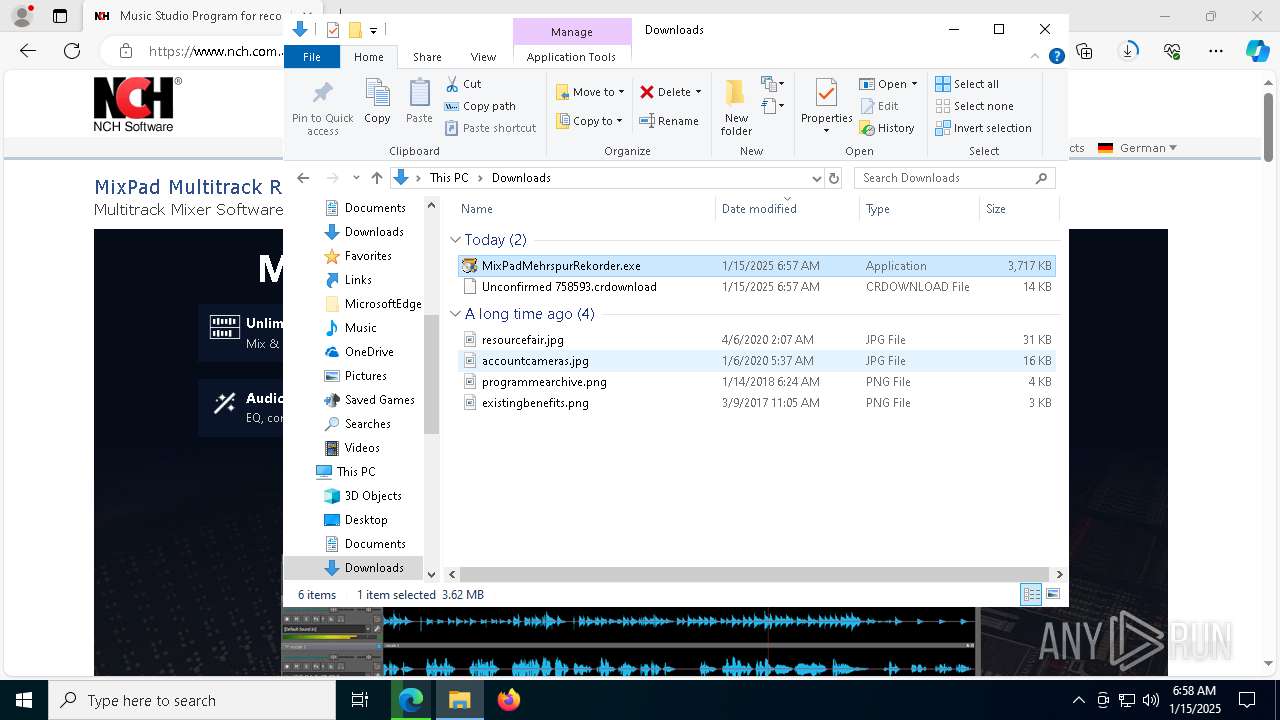Select accountcameras.jpg file
The width and height of the screenshot is (1280, 720).
tap(756, 361)
